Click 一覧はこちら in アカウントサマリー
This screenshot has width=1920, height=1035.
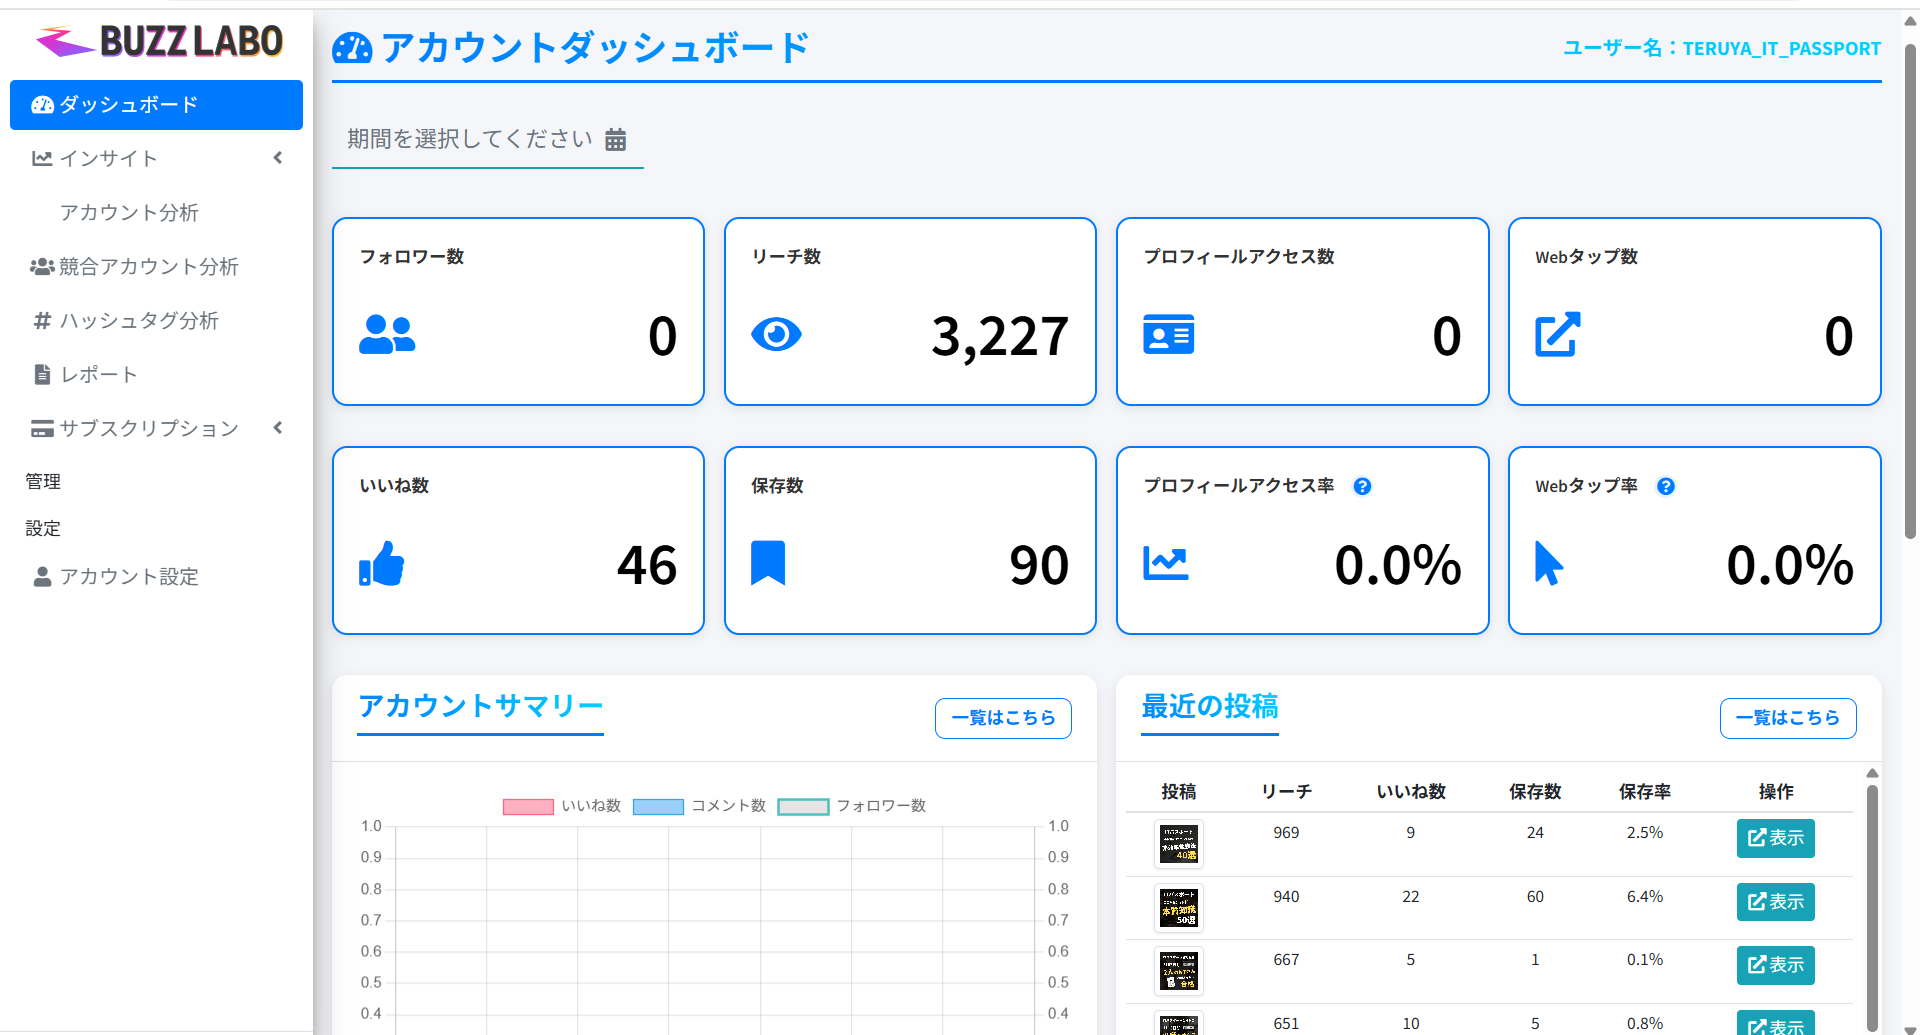[1002, 718]
